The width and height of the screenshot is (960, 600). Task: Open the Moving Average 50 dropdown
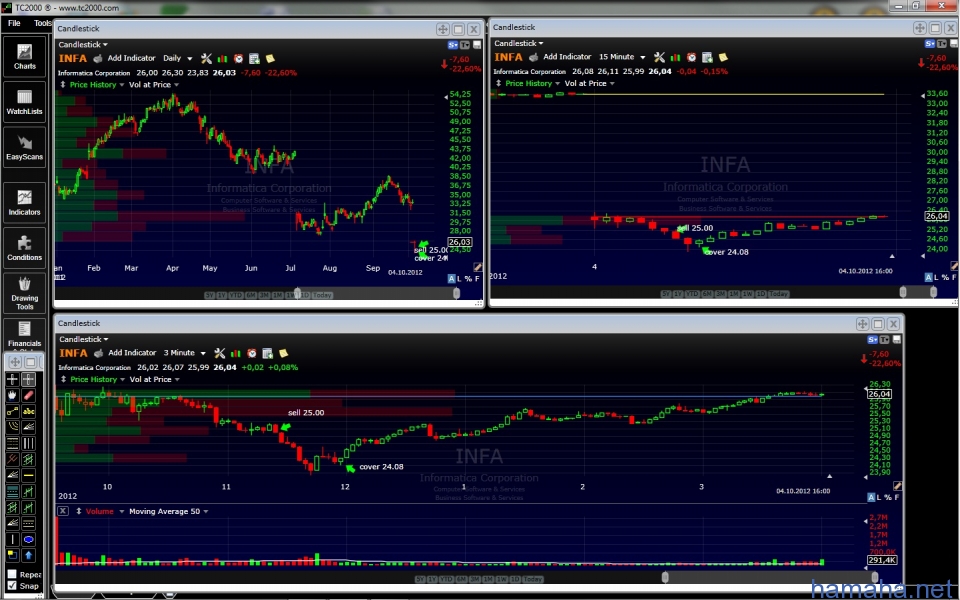tap(168, 511)
